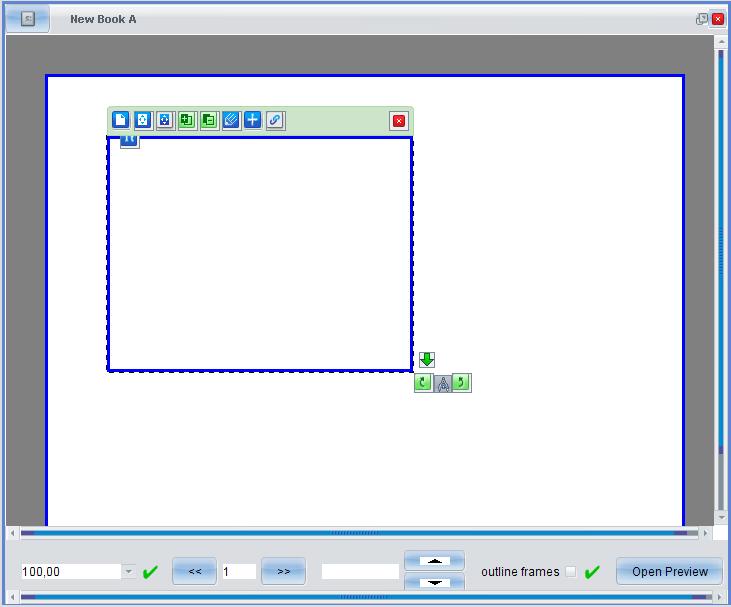This screenshot has height=607, width=731.
Task: Click the canvas vertical scrollbar track
Action: click(x=721, y=280)
